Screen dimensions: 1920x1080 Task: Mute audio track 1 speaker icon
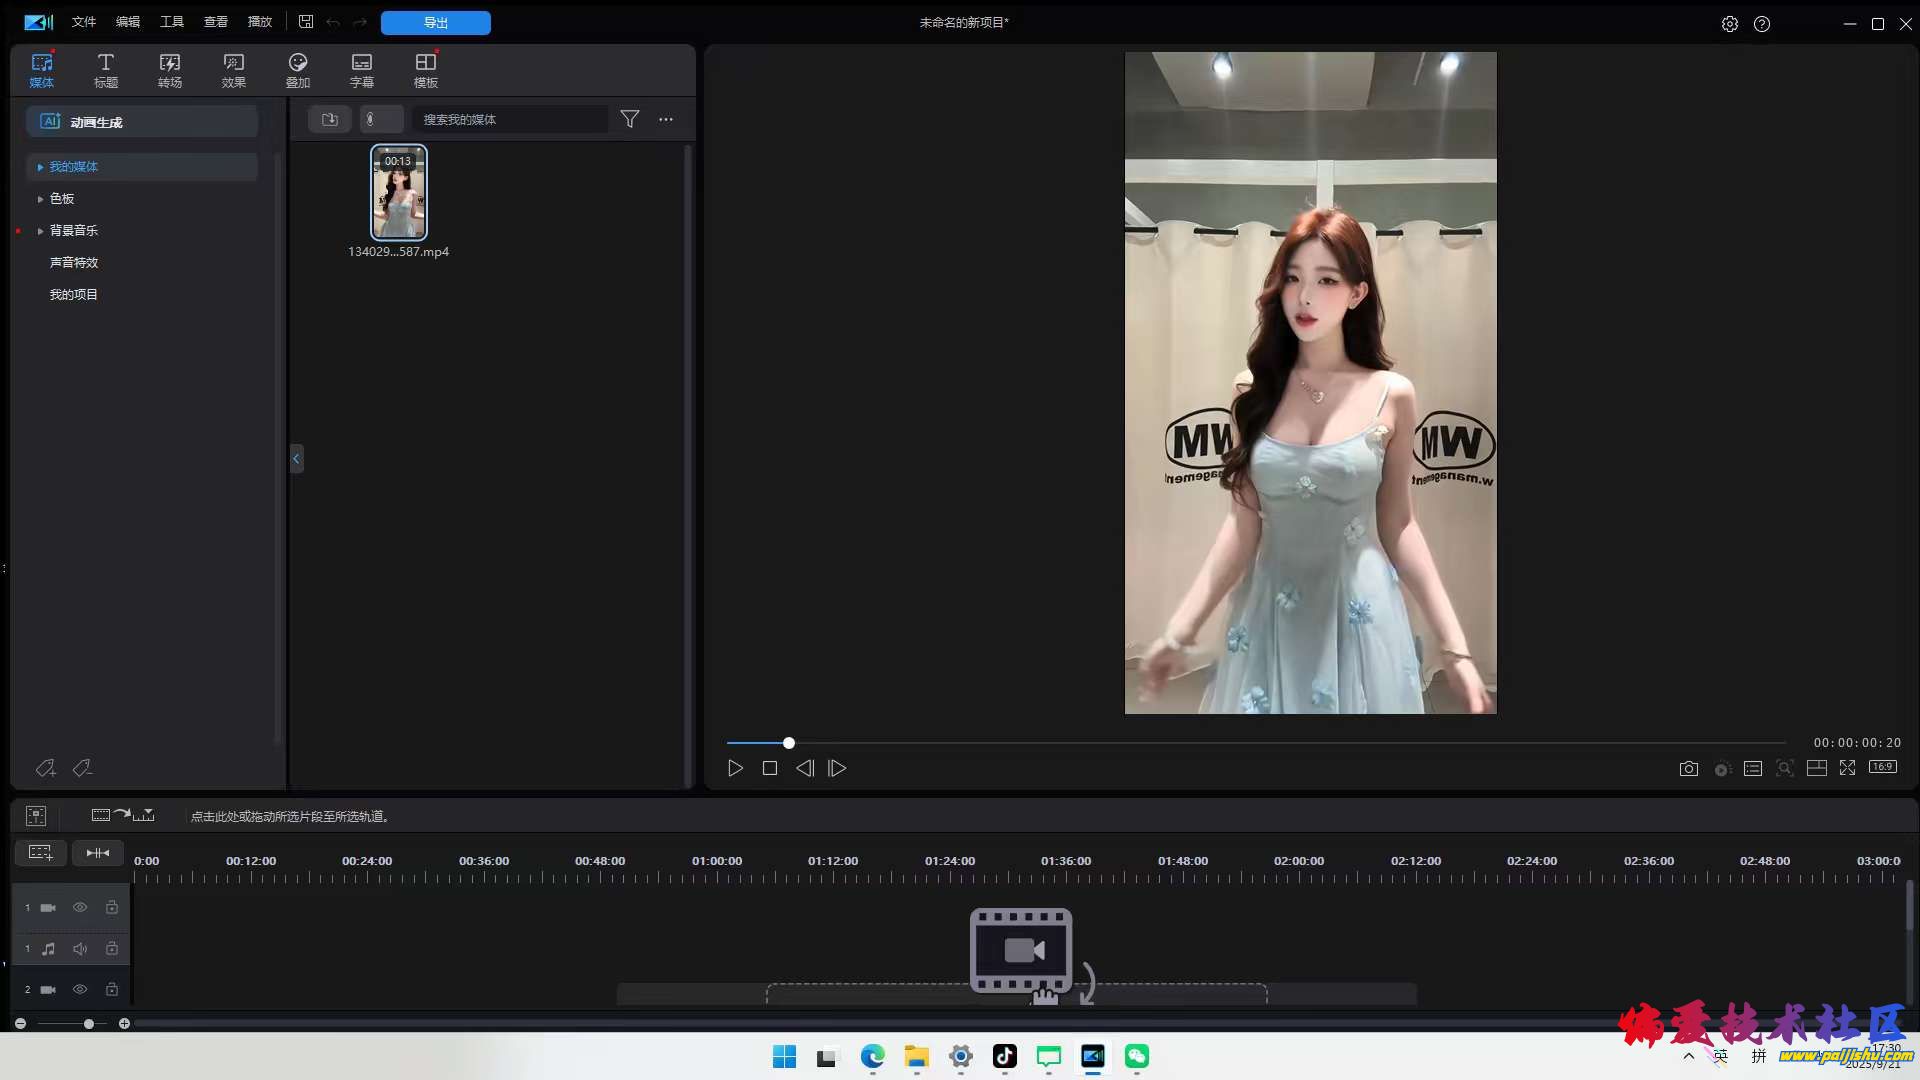coord(80,948)
